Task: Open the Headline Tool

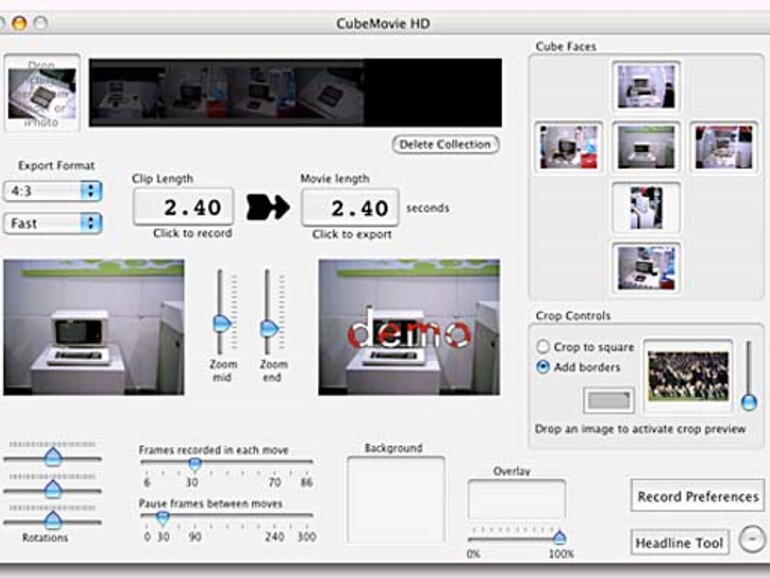Action: pos(680,542)
